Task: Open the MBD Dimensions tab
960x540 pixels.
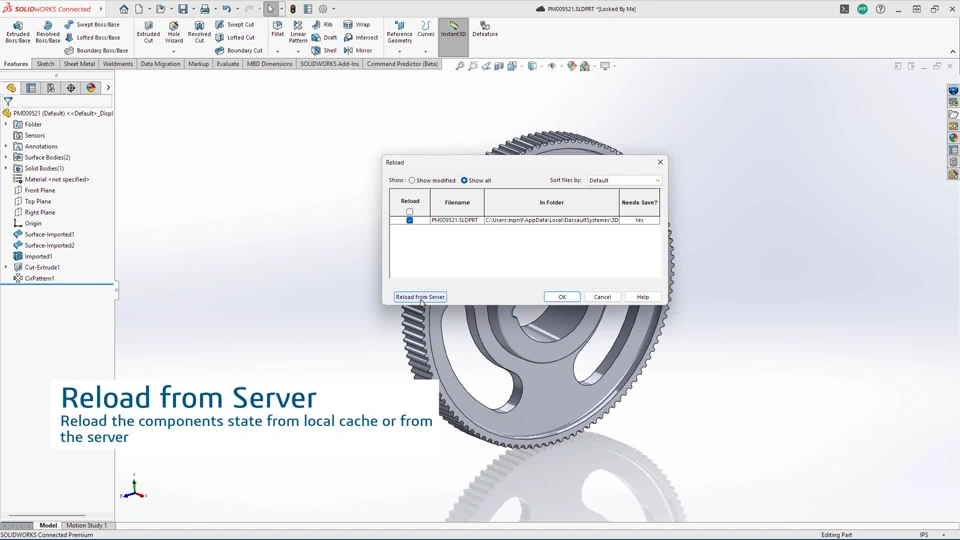Action: 269,64
